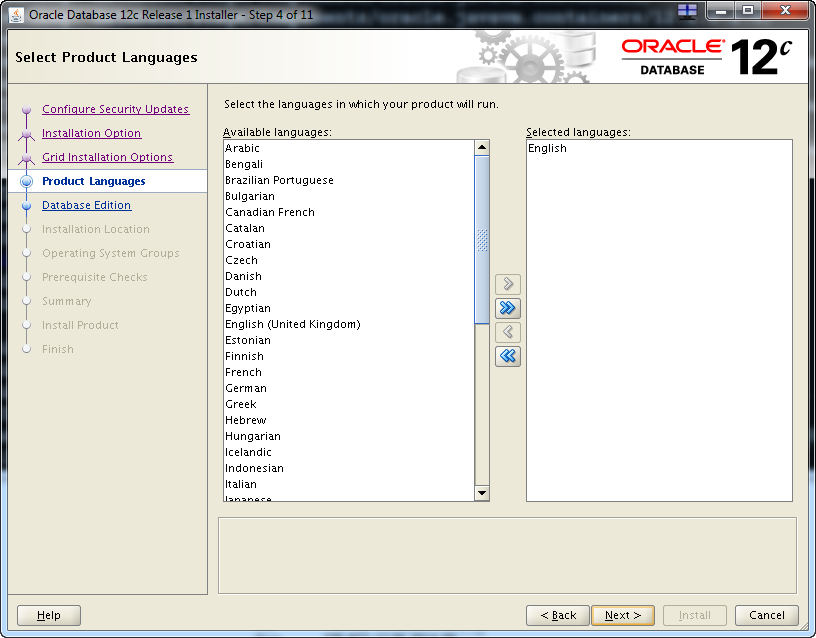
Task: Close the Oracle installer window
Action: point(786,10)
